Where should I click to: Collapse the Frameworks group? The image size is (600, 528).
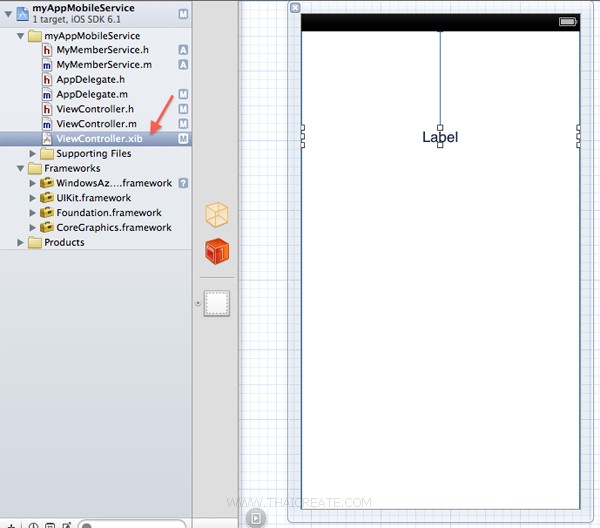point(20,168)
